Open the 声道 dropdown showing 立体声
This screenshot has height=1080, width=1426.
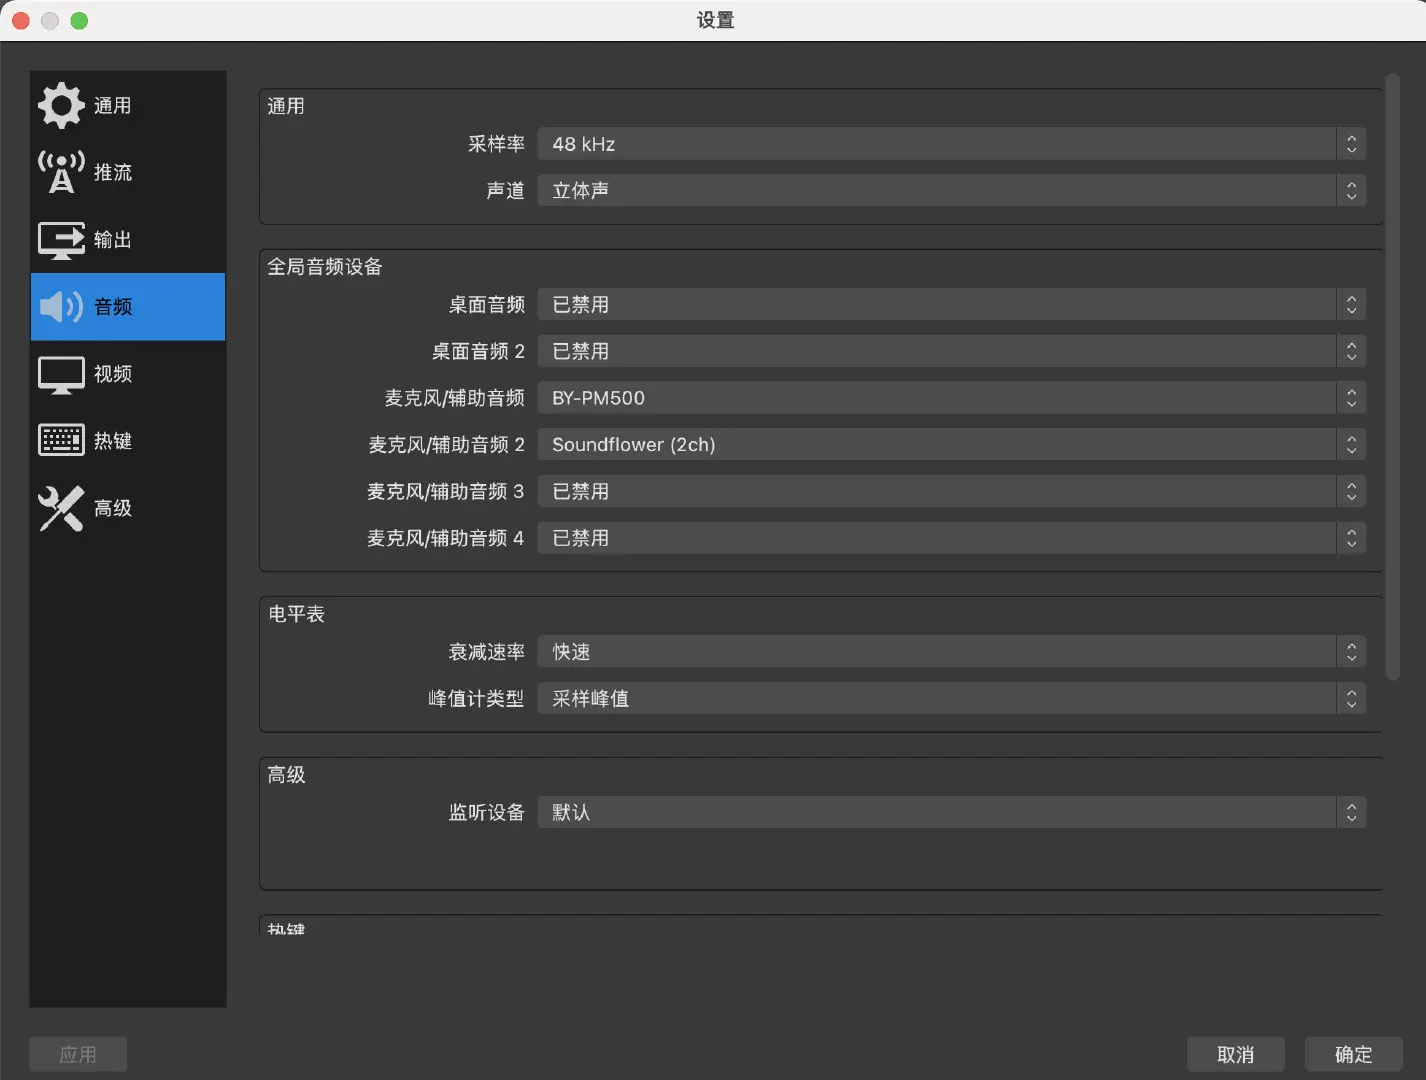pyautogui.click(x=951, y=190)
